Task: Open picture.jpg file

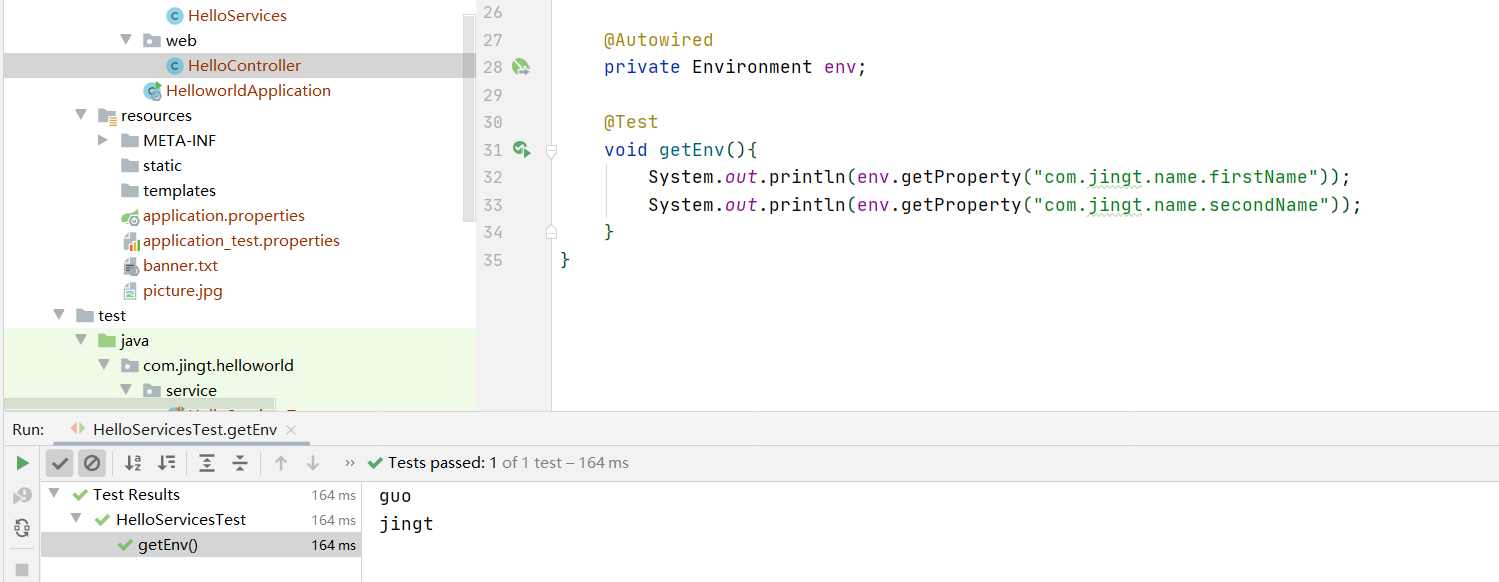Action: click(182, 290)
